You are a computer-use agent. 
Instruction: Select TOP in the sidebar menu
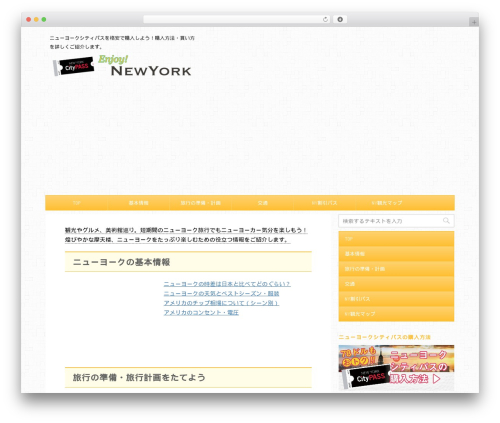click(x=396, y=239)
